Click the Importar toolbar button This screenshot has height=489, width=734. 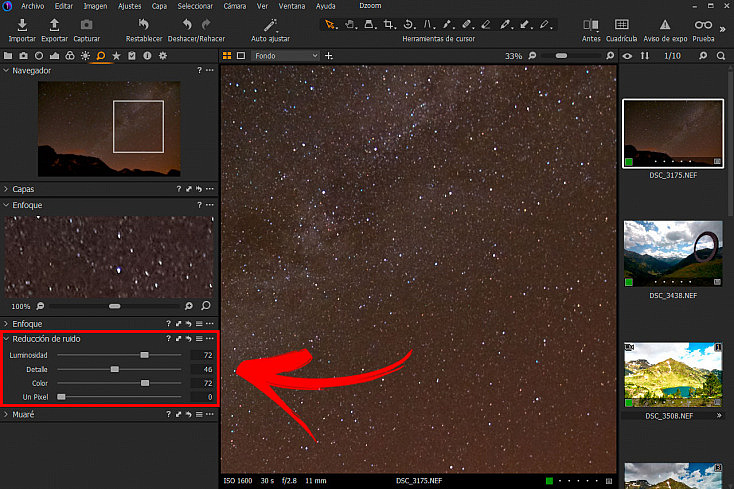pyautogui.click(x=22, y=30)
